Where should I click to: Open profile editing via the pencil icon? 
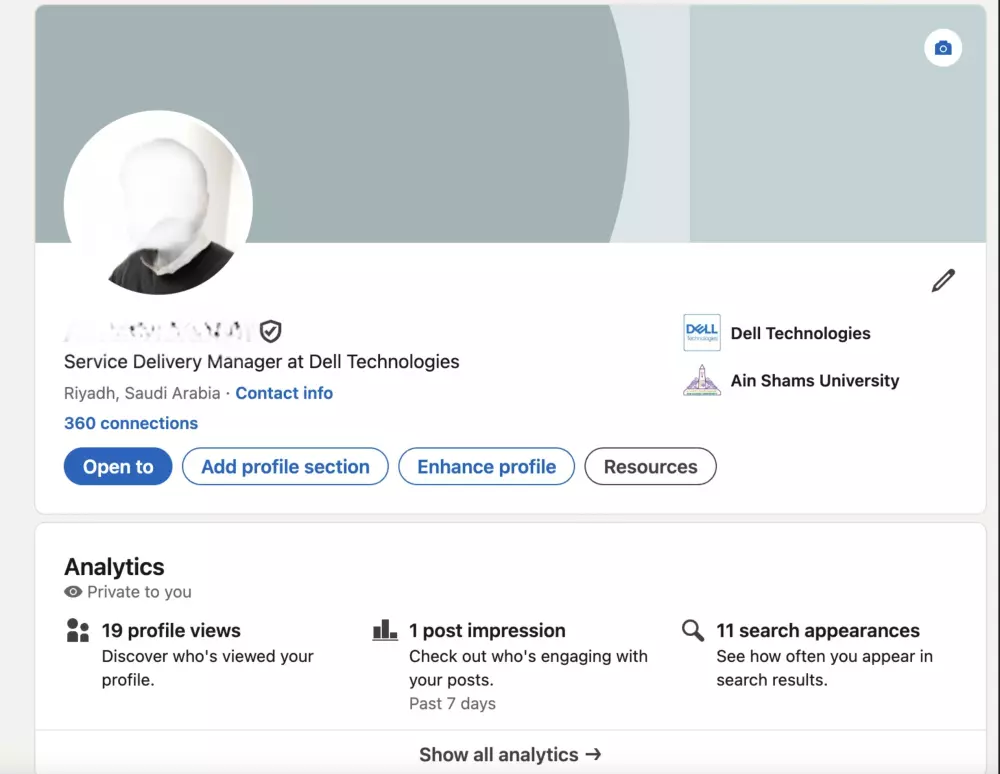pyautogui.click(x=941, y=280)
